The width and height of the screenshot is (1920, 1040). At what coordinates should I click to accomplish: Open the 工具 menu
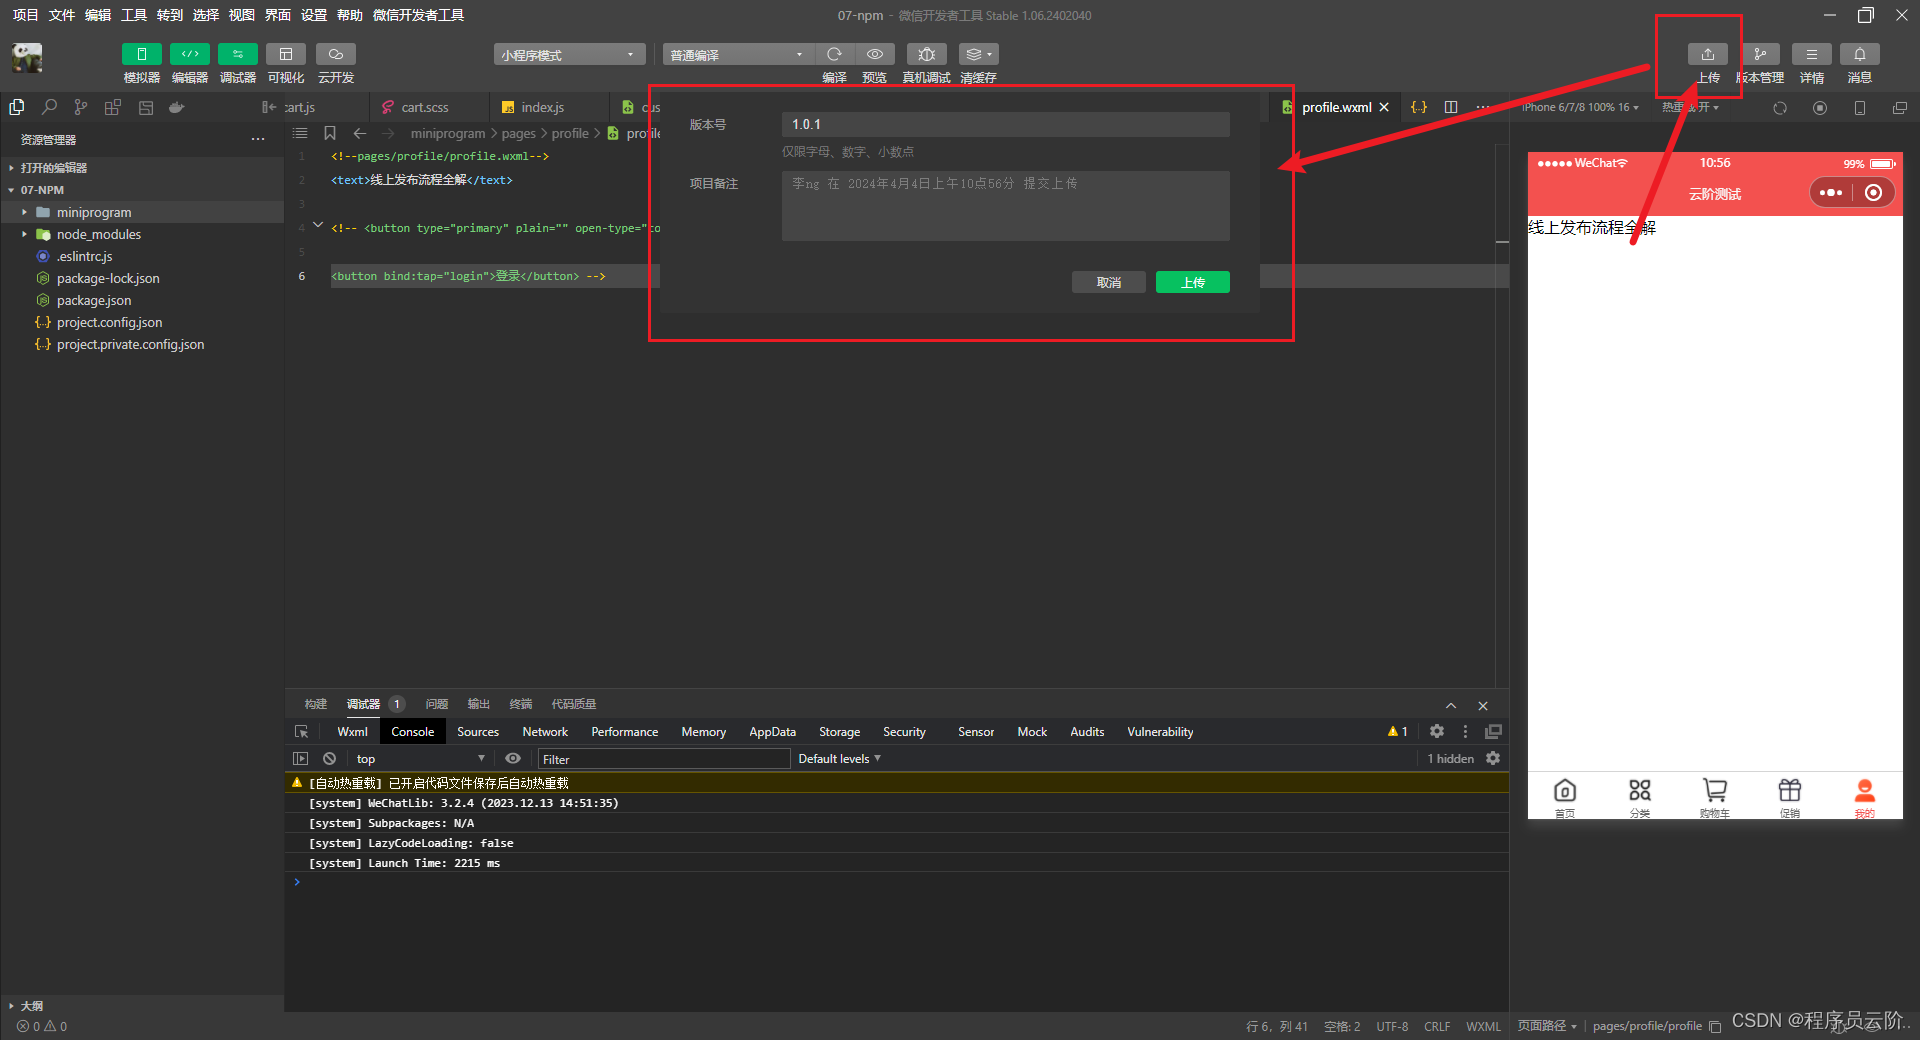tap(134, 15)
